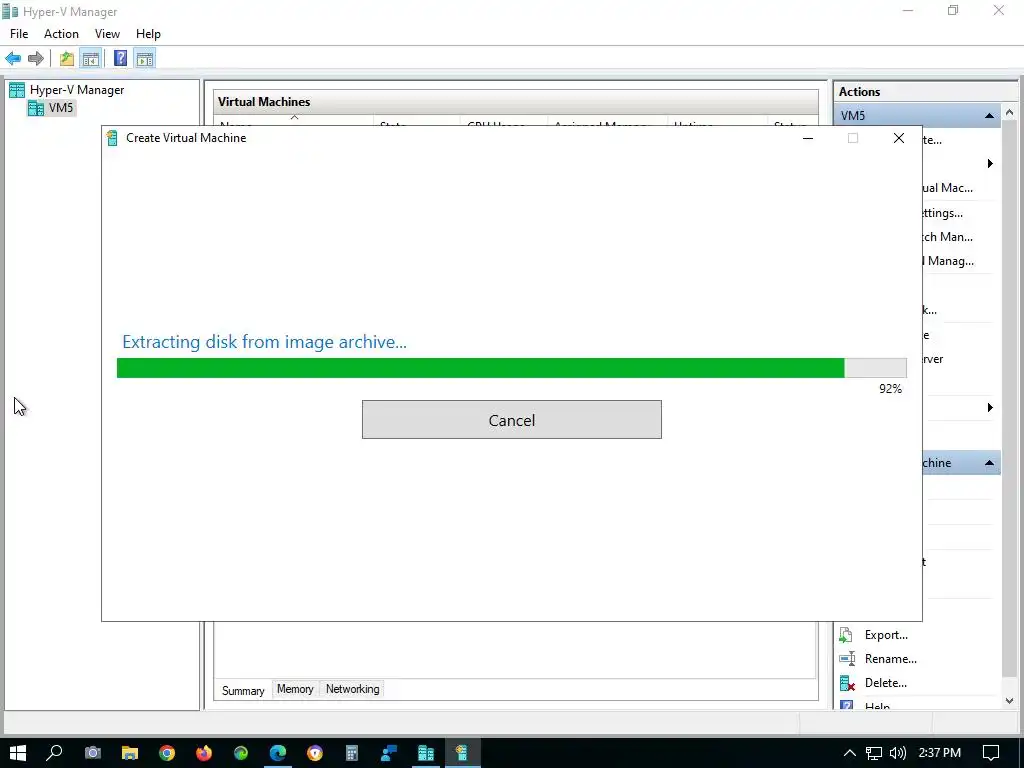This screenshot has height=768, width=1024.
Task: Switch to Create Virtual Machine taskbar icon
Action: [x=462, y=753]
